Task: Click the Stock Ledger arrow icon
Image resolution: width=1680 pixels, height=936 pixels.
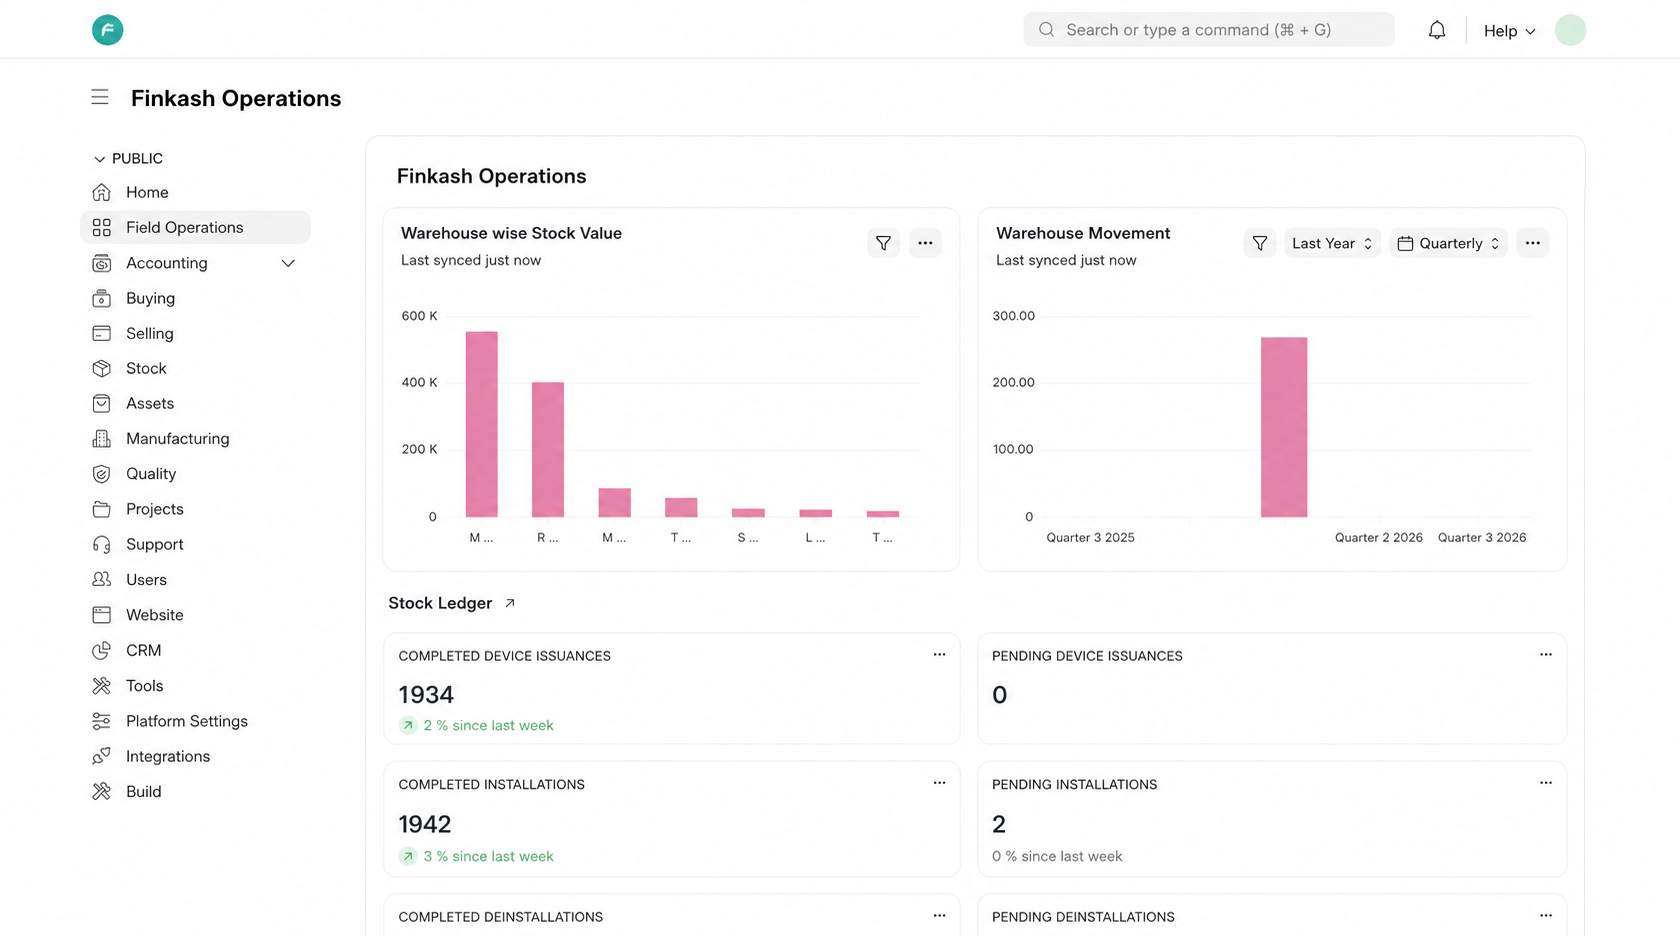Action: pos(510,603)
